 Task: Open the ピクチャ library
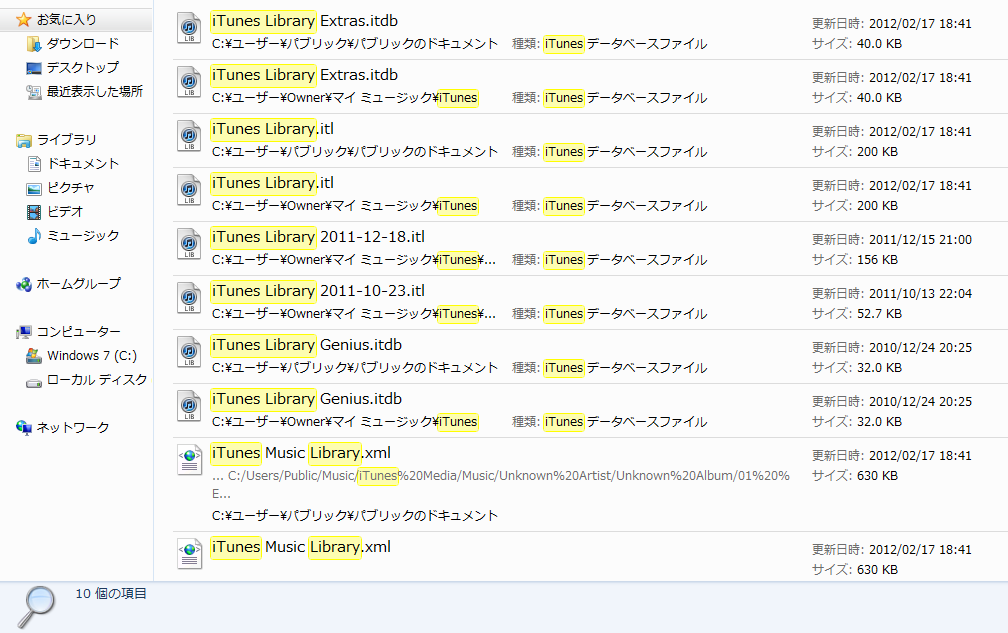click(x=60, y=188)
